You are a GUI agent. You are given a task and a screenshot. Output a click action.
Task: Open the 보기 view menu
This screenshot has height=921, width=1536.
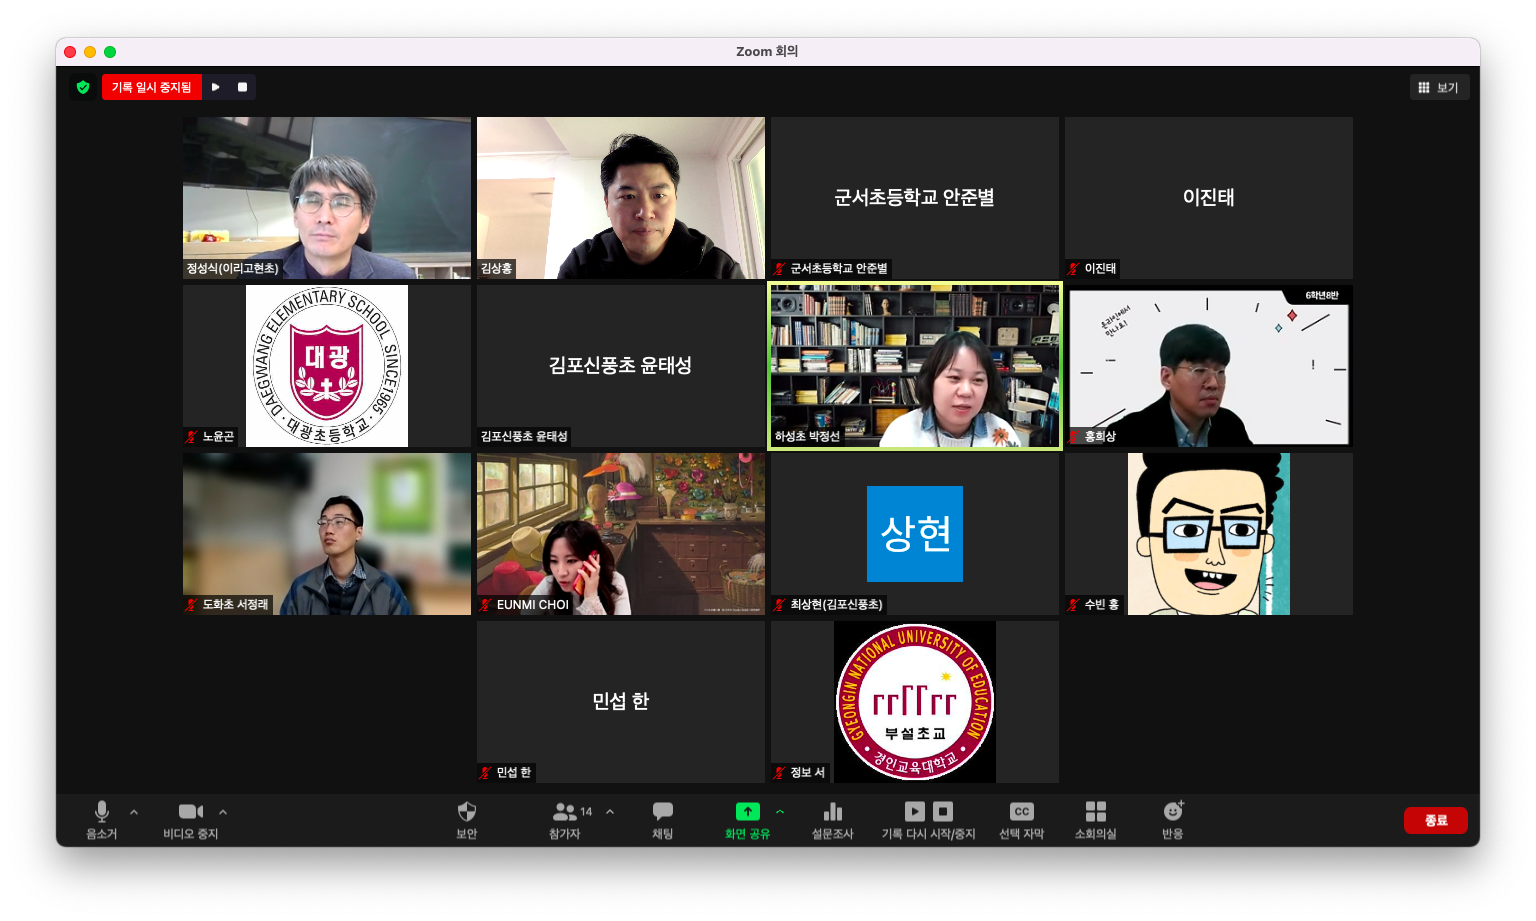point(1439,87)
